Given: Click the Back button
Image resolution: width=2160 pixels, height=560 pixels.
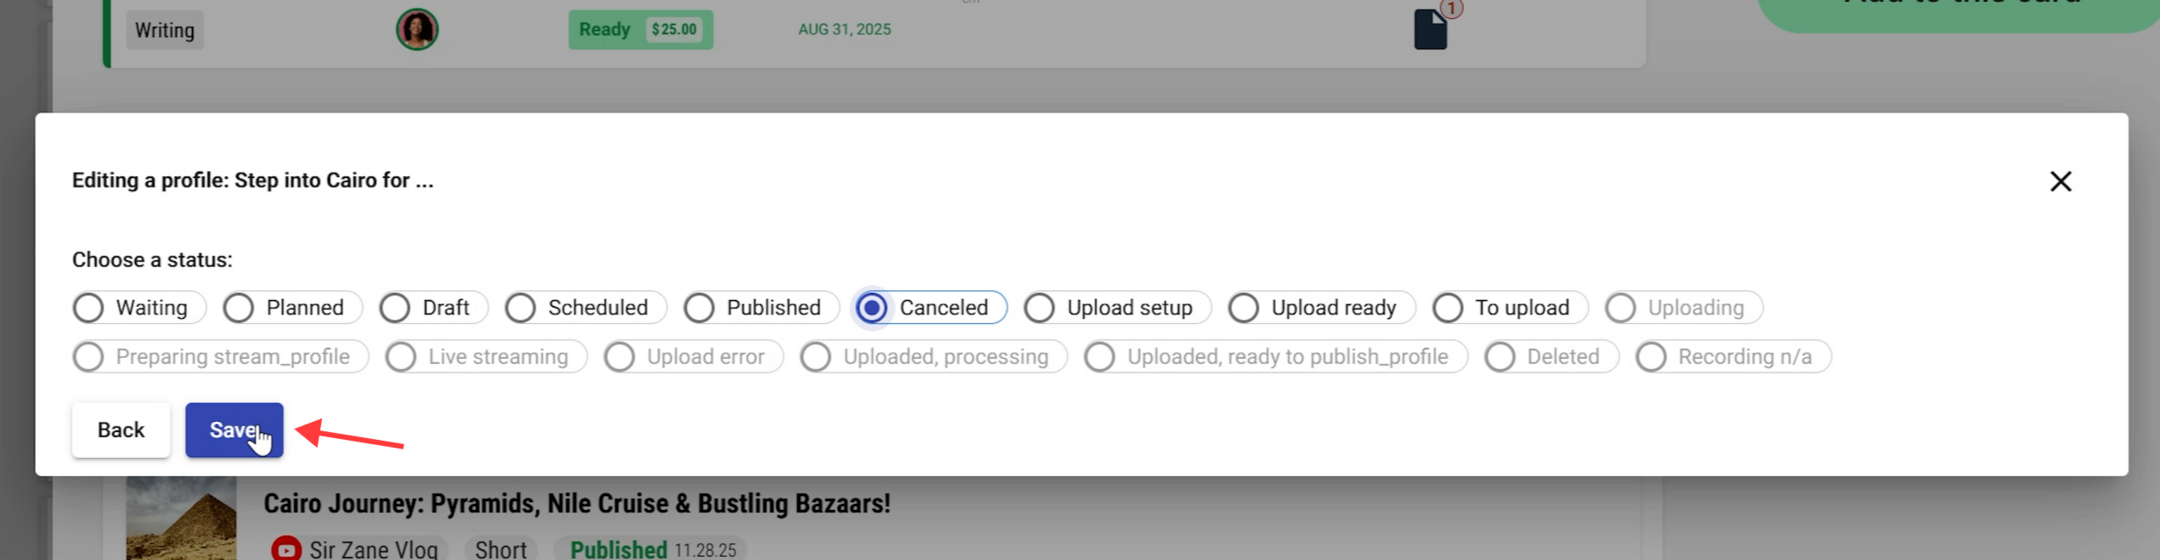Looking at the screenshot, I should point(121,430).
